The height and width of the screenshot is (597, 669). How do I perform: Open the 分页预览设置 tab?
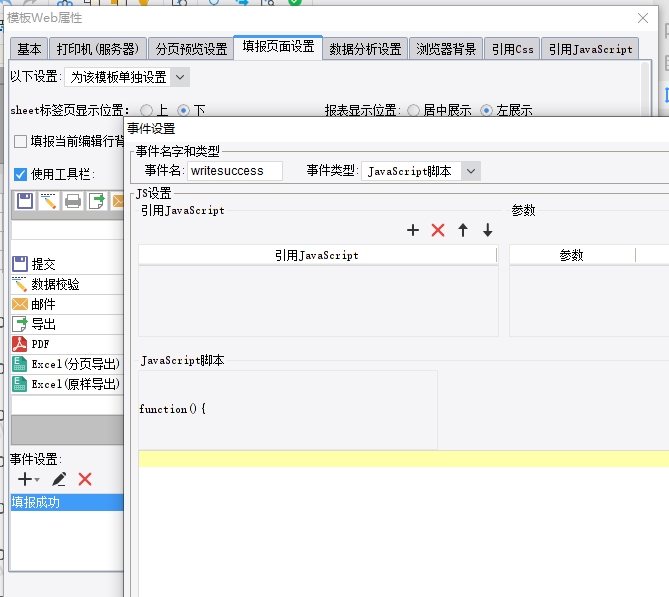tap(191, 49)
